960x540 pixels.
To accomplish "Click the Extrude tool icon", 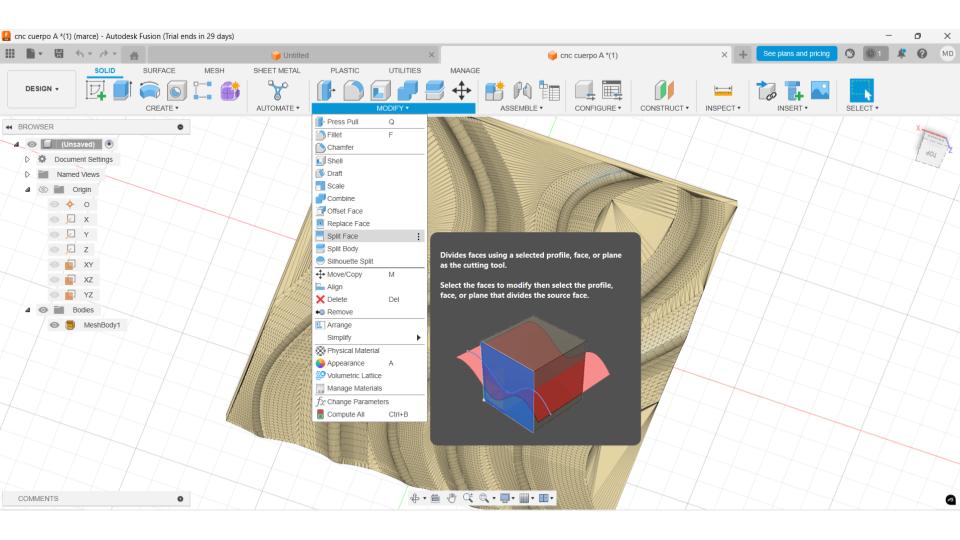I will point(122,91).
